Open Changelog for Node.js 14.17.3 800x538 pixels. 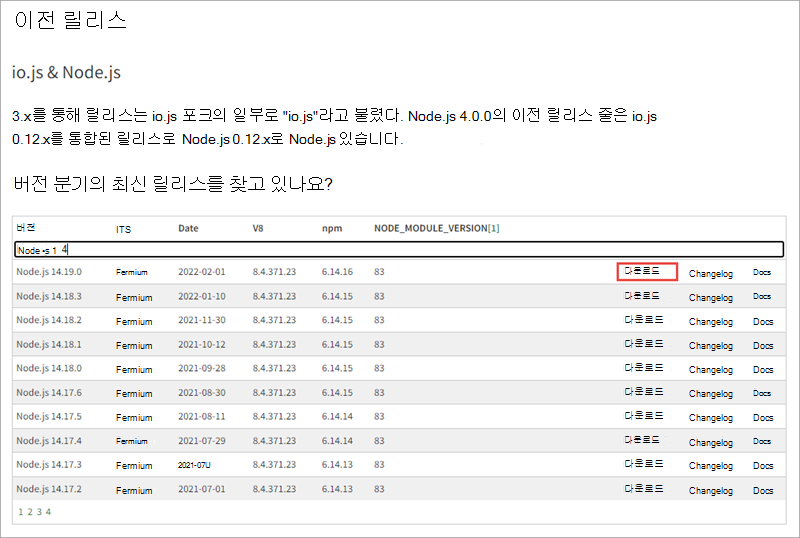[x=711, y=466]
